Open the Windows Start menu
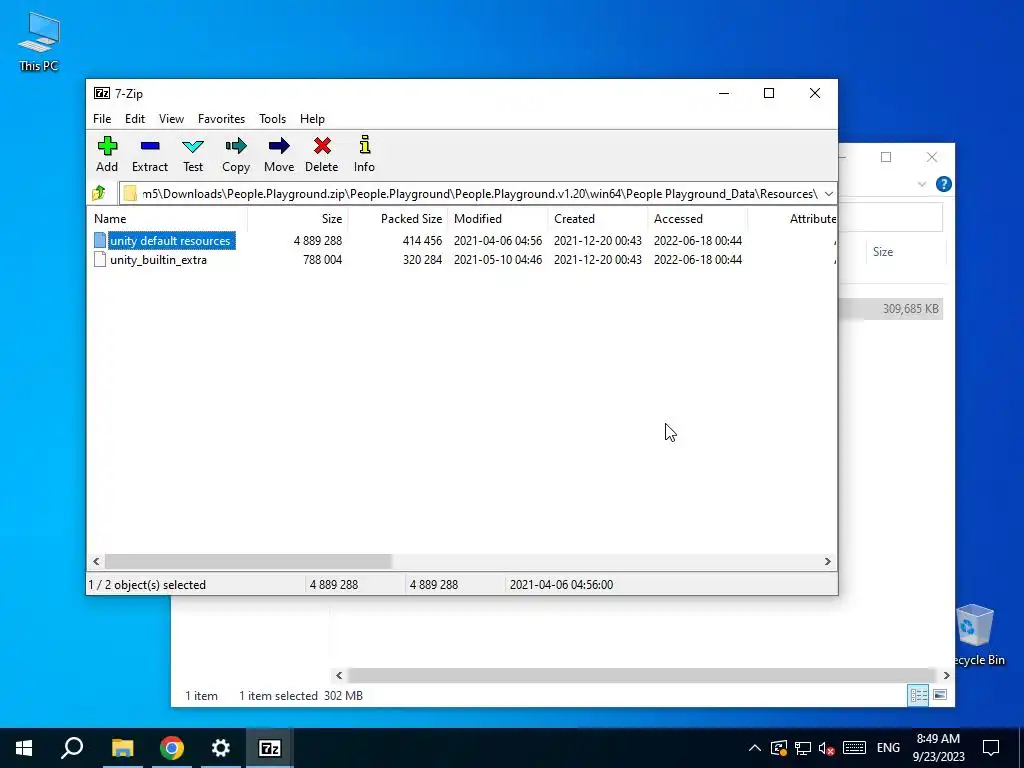 pos(24,748)
